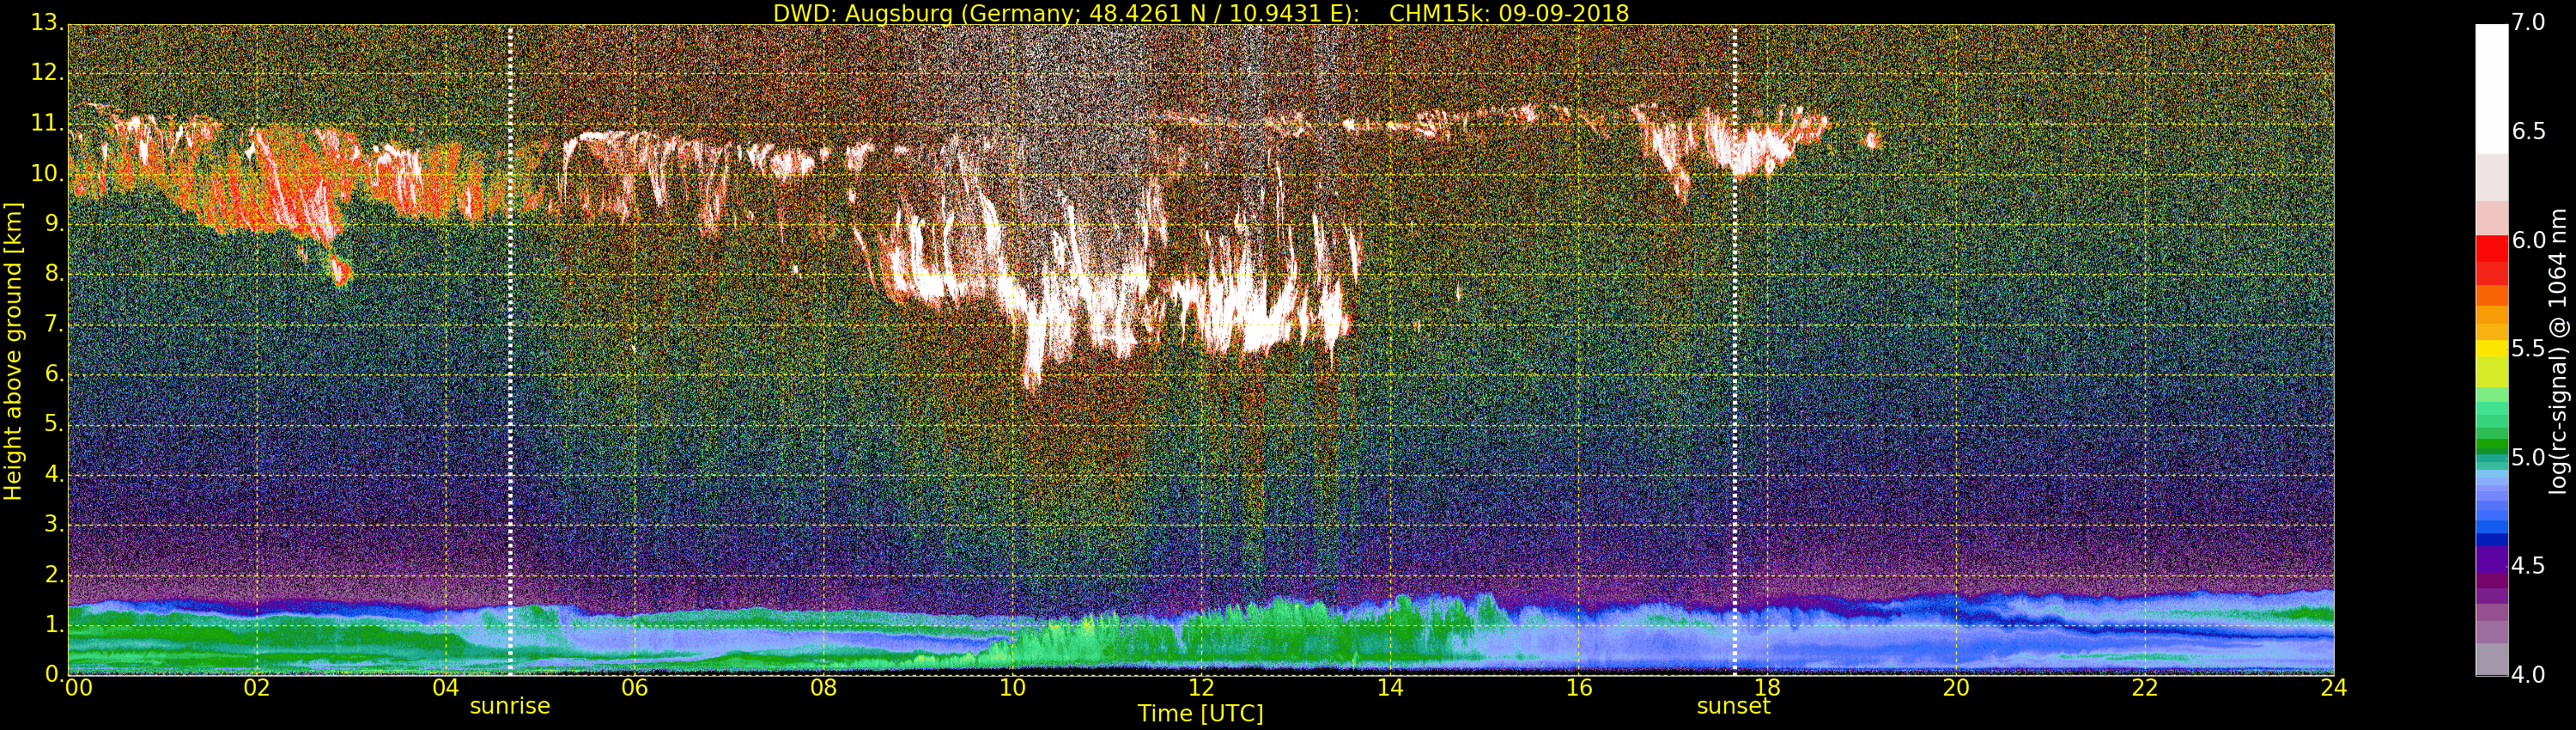Click time axis tick label '16'

[x=1579, y=688]
